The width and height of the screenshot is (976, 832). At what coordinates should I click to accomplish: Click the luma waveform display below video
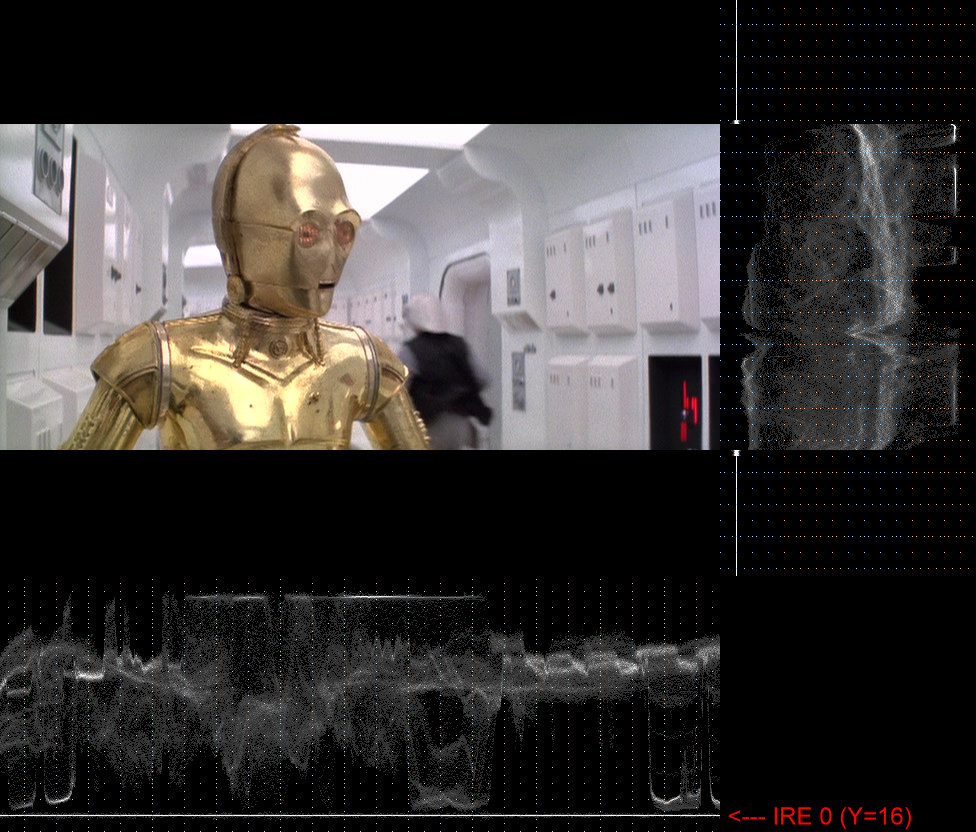point(360,703)
